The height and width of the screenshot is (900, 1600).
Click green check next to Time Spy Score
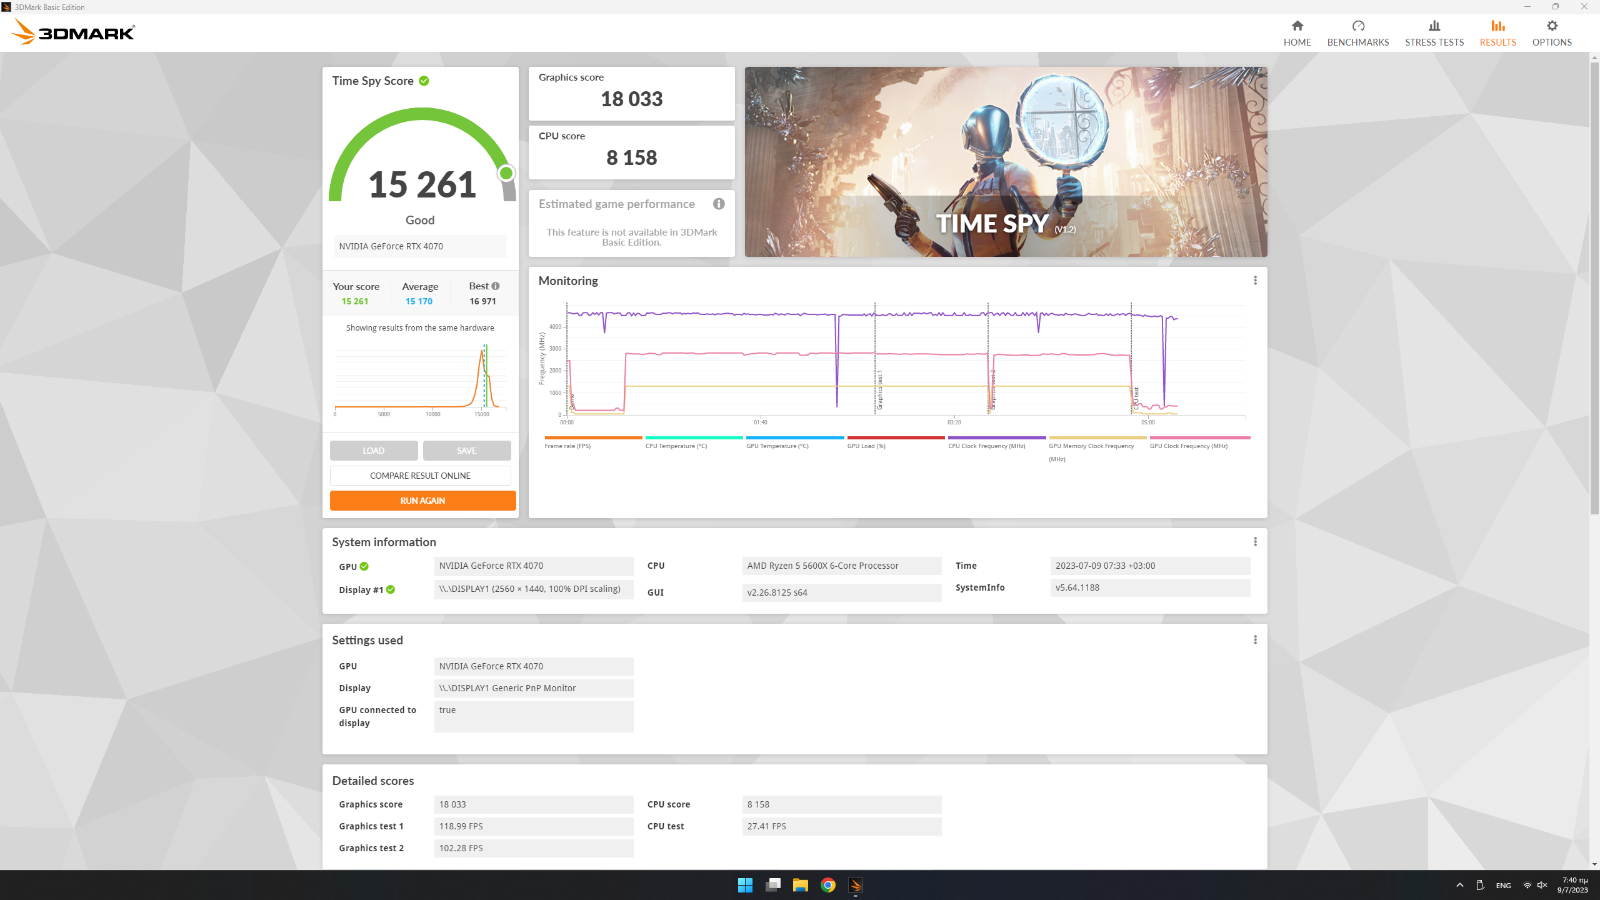pos(424,81)
